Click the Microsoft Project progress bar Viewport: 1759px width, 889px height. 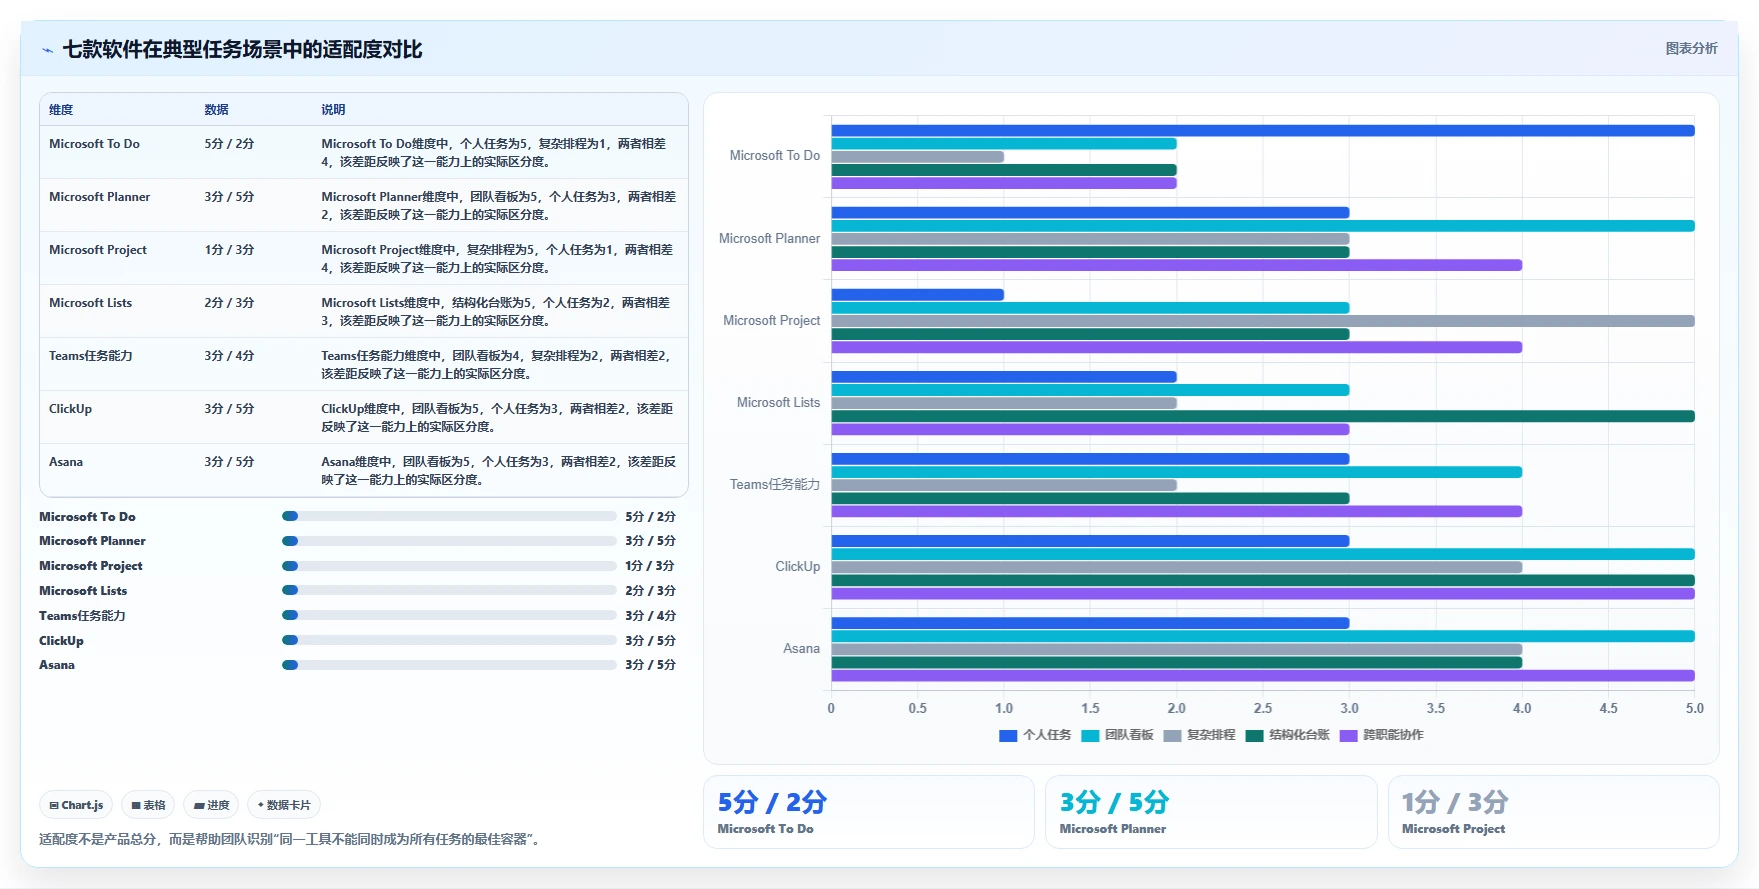tap(449, 566)
